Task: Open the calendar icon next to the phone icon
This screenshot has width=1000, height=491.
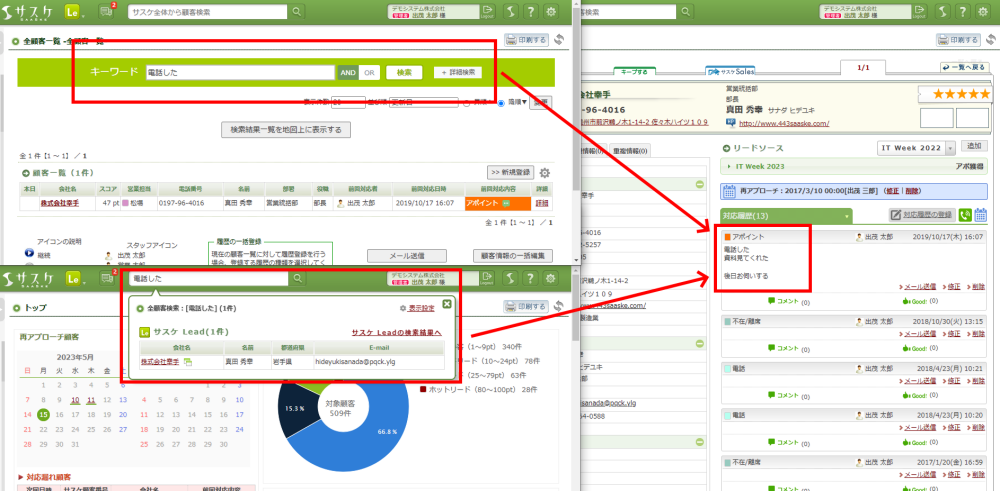Action: (981, 215)
